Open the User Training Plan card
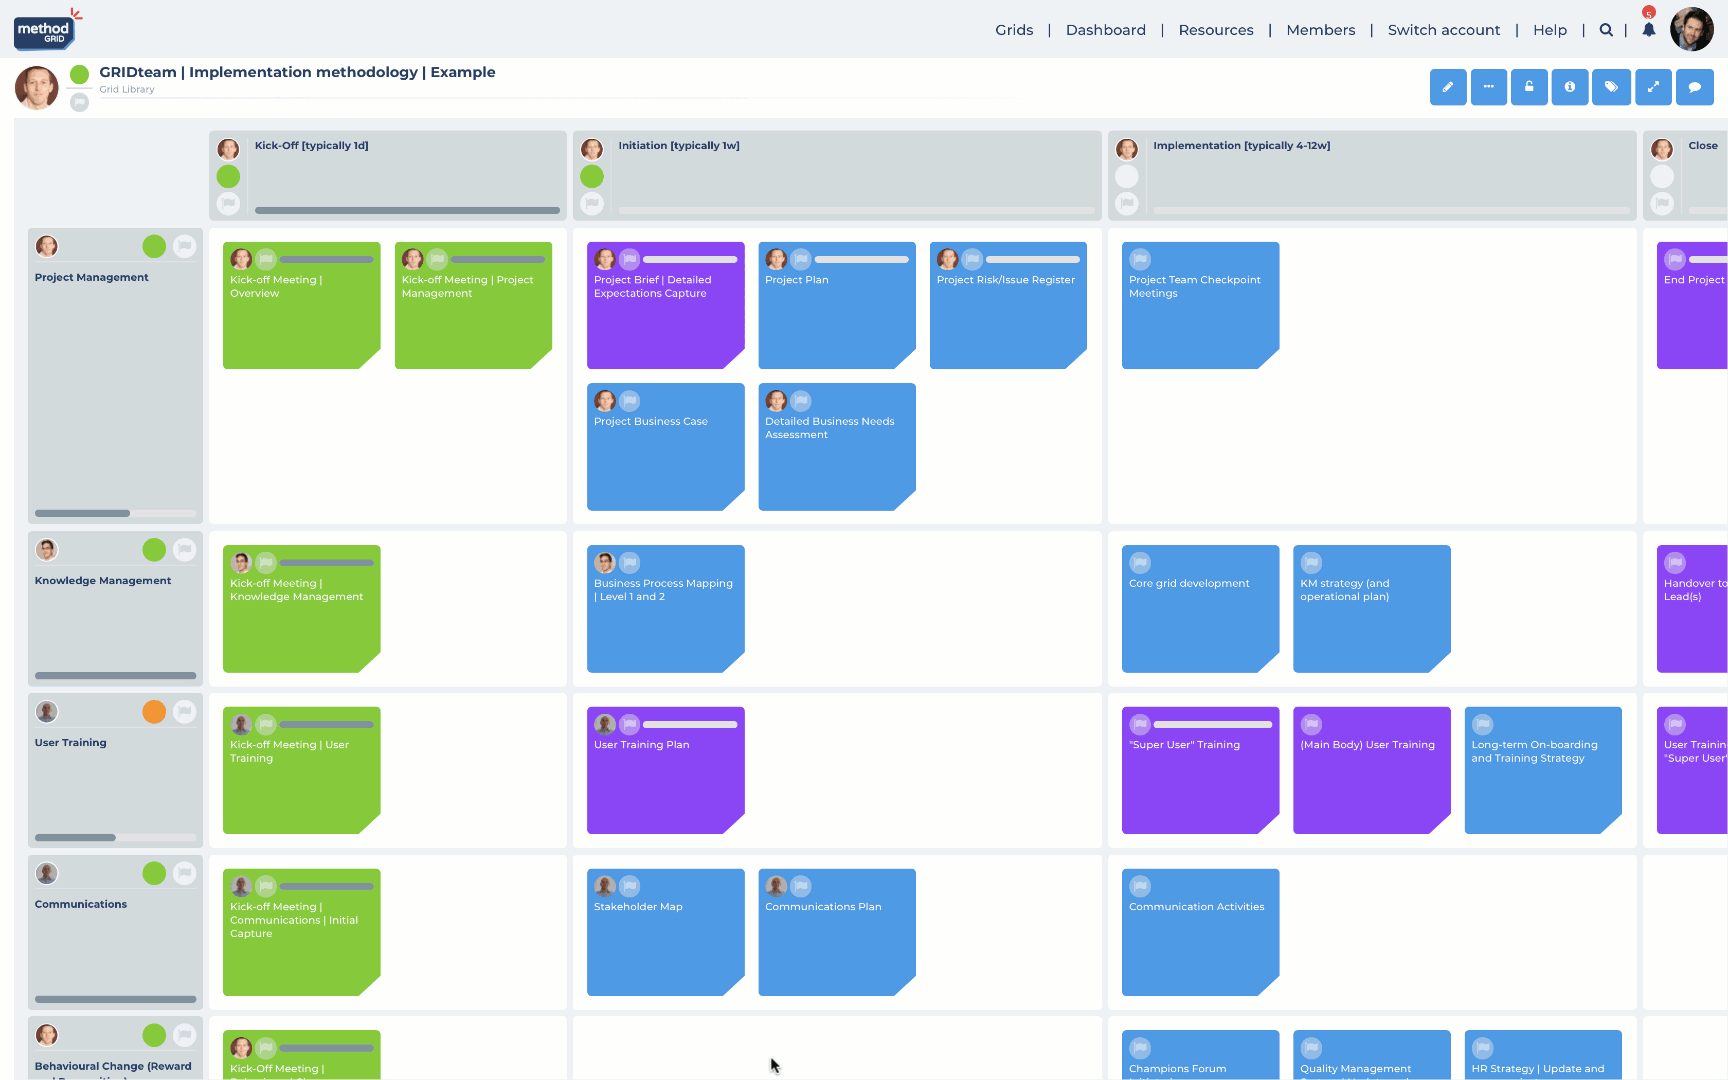 666,770
